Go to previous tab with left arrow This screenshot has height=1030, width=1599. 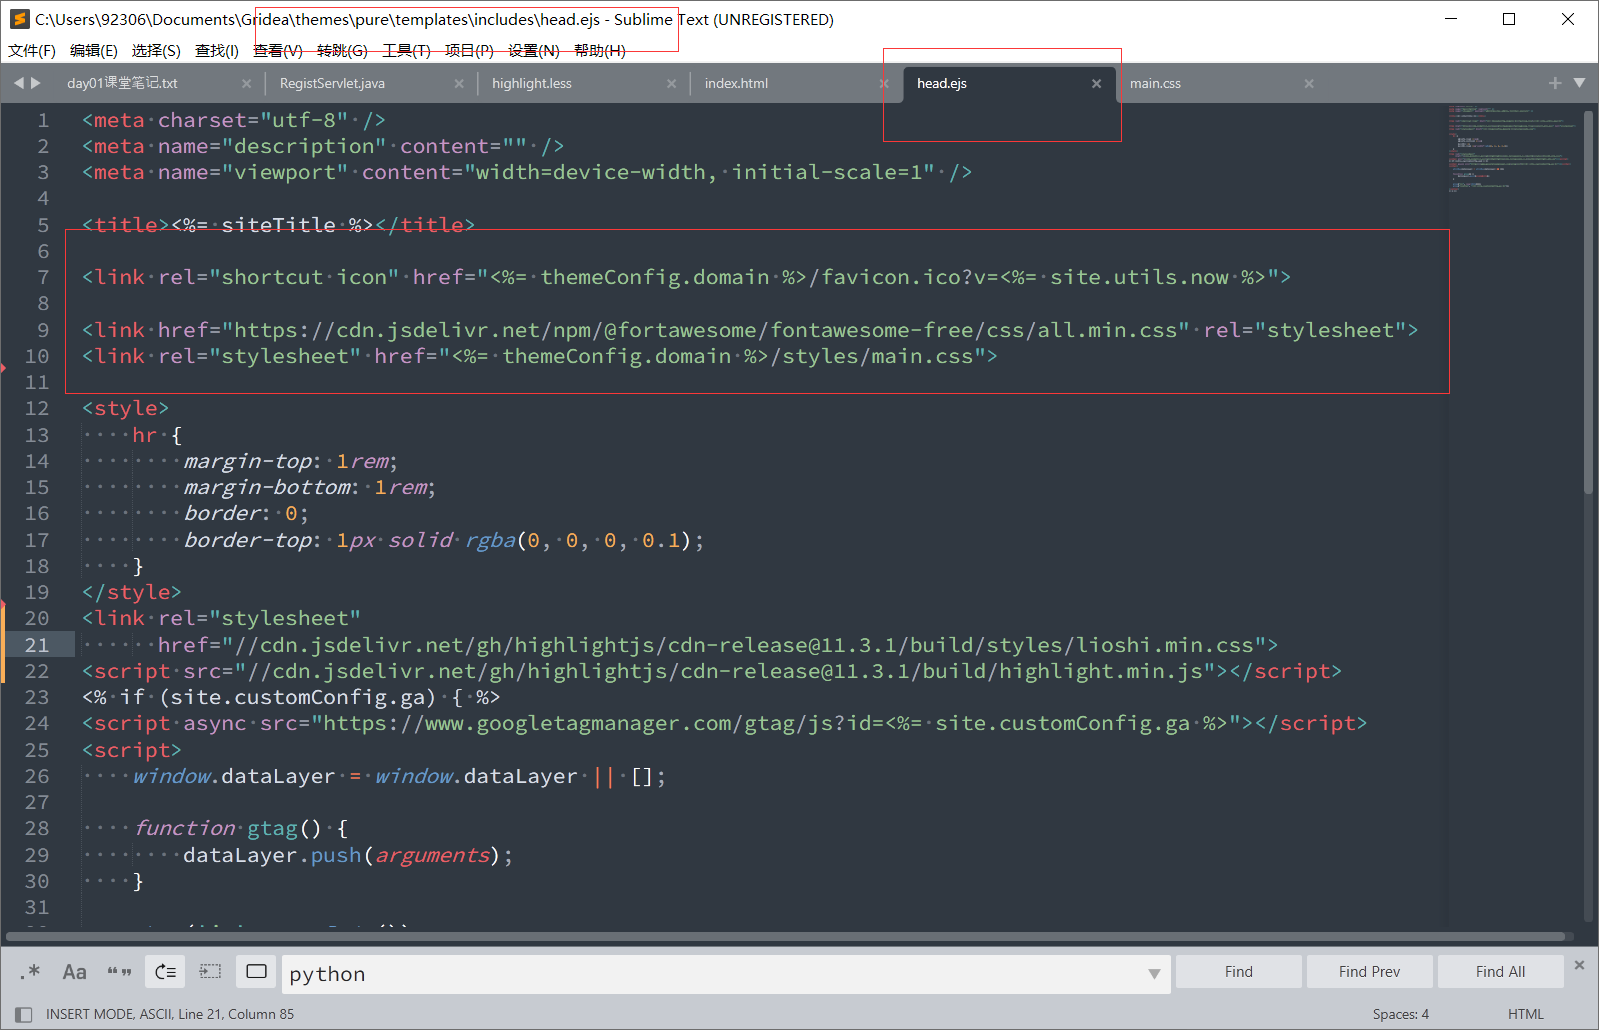click(x=18, y=83)
